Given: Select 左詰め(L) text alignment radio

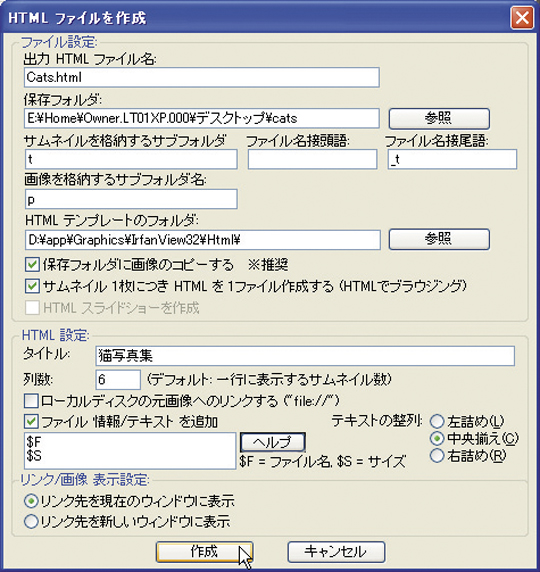Looking at the screenshot, I should tap(437, 422).
